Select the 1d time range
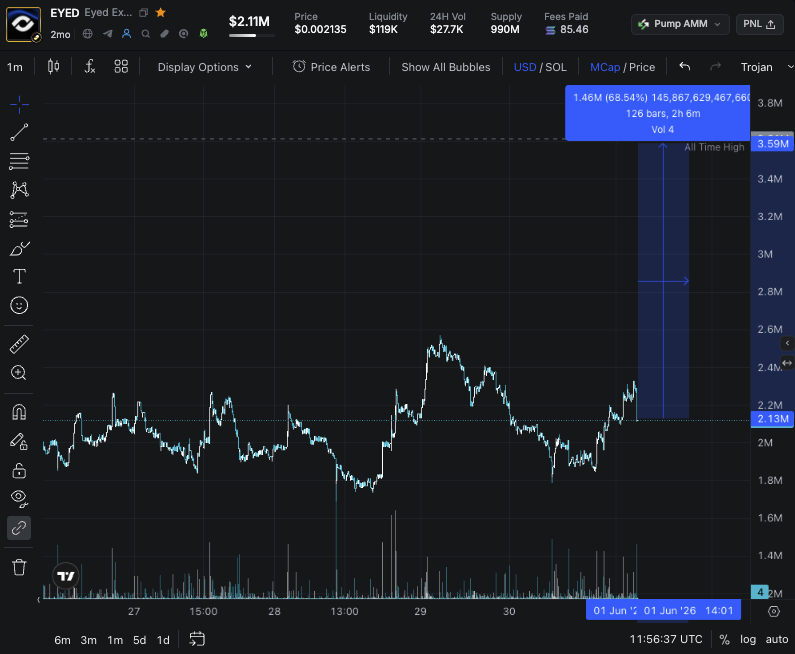 coord(163,640)
